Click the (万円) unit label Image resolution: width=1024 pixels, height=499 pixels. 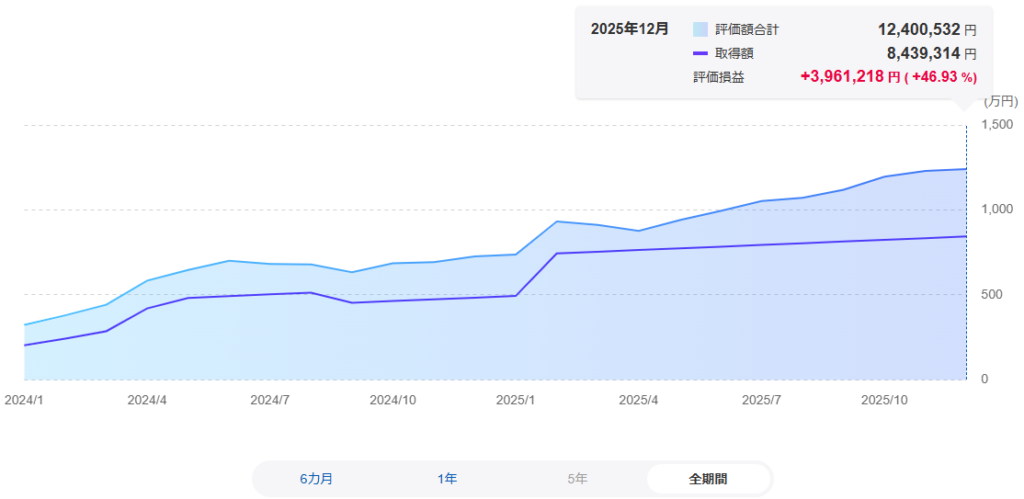1000,101
